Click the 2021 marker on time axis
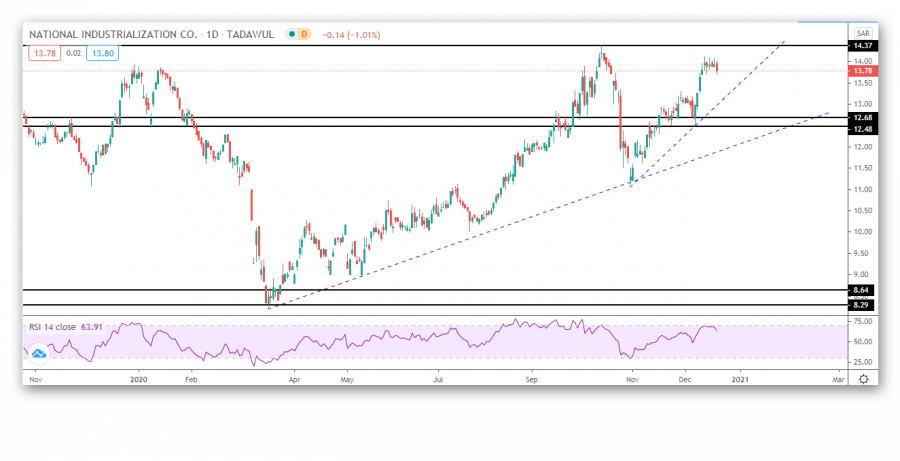This screenshot has width=900, height=461. [x=741, y=380]
